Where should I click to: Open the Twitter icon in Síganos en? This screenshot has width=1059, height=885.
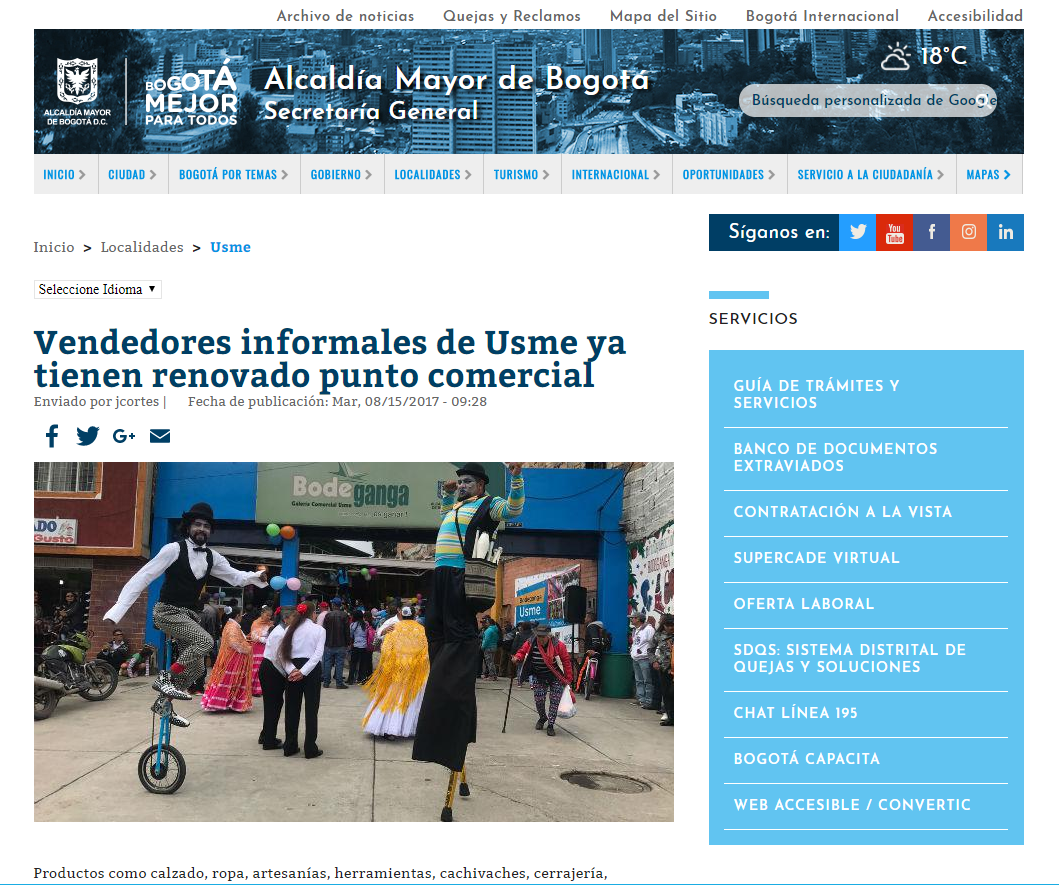[x=857, y=232]
